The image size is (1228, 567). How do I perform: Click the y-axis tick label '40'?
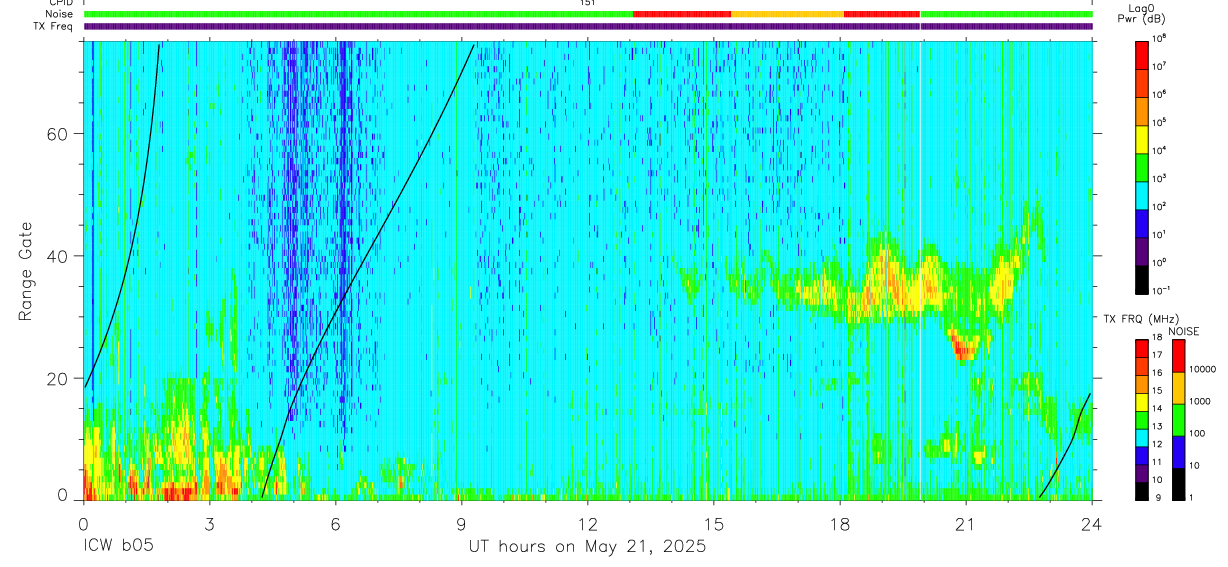57,256
